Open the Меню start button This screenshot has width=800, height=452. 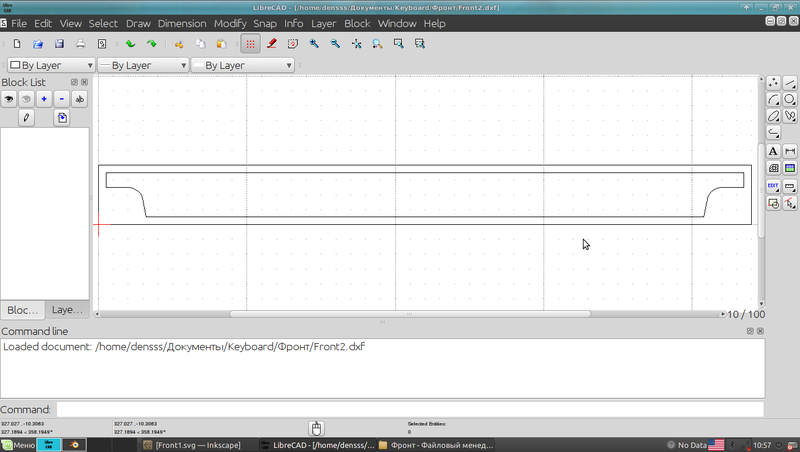pyautogui.click(x=18, y=445)
